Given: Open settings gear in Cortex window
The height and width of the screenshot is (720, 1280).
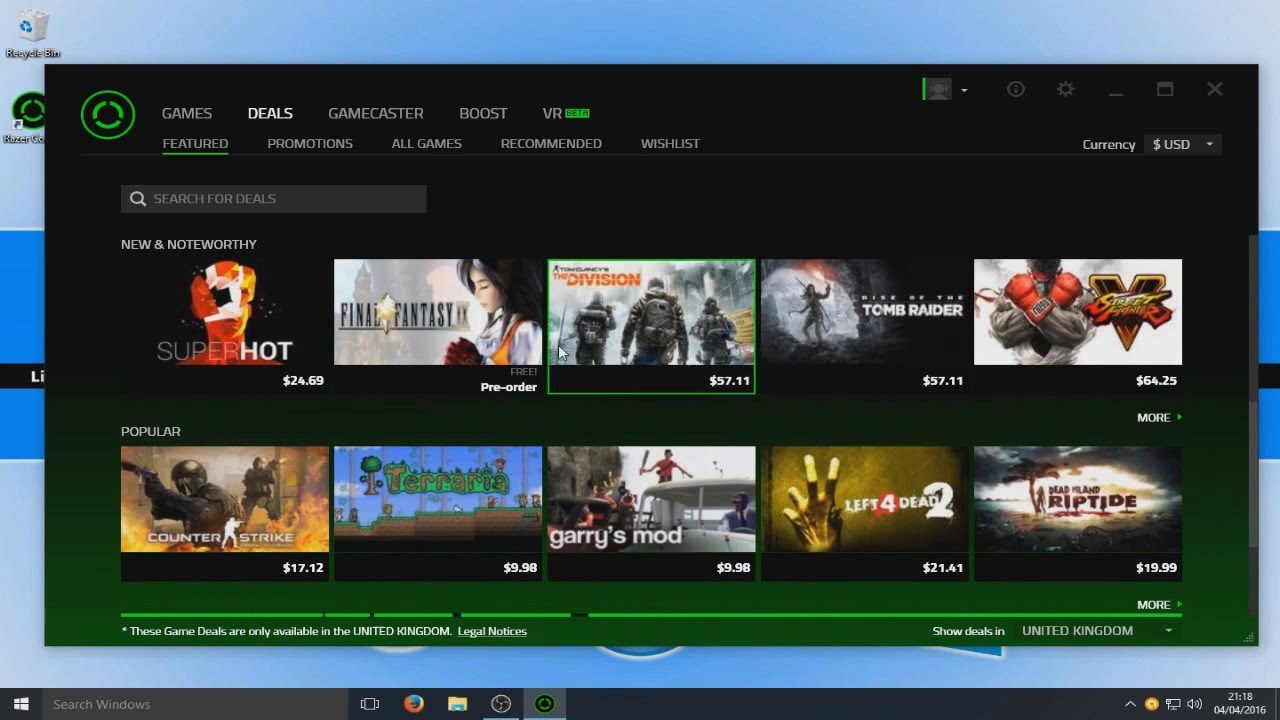Looking at the screenshot, I should click(1066, 89).
